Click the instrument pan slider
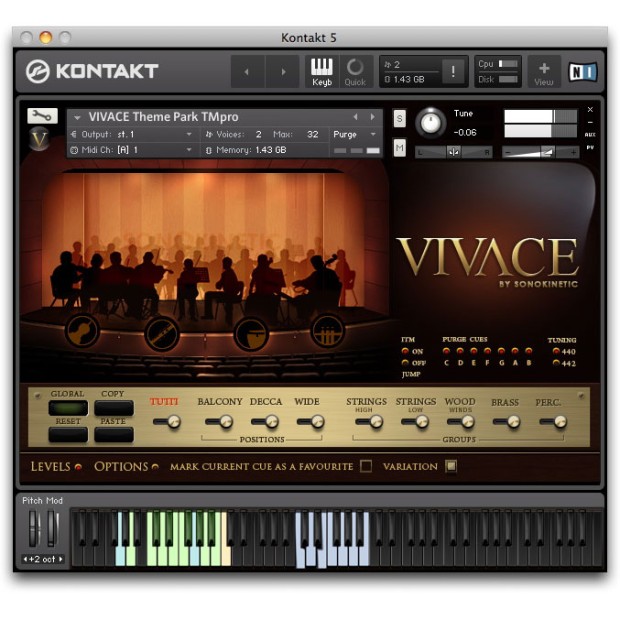This screenshot has width=620, height=620. [x=454, y=152]
